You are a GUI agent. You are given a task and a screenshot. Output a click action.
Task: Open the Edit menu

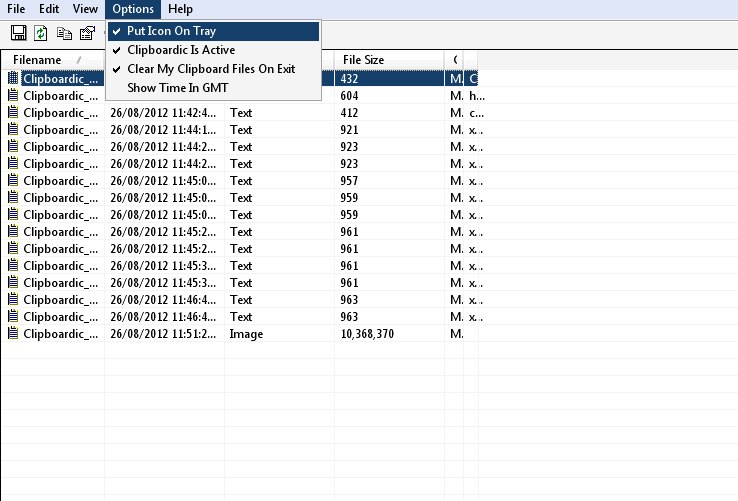tap(49, 9)
